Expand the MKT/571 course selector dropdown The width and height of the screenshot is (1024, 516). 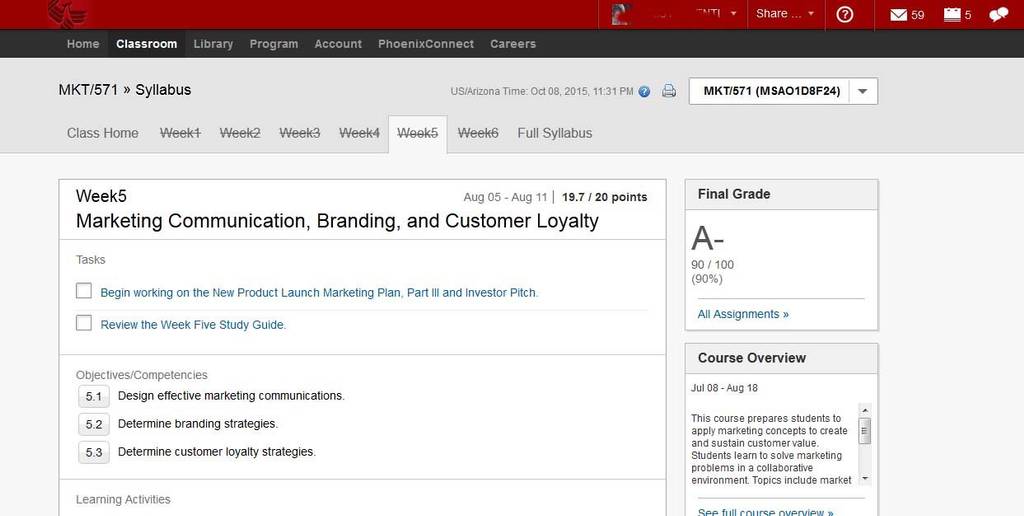863,91
